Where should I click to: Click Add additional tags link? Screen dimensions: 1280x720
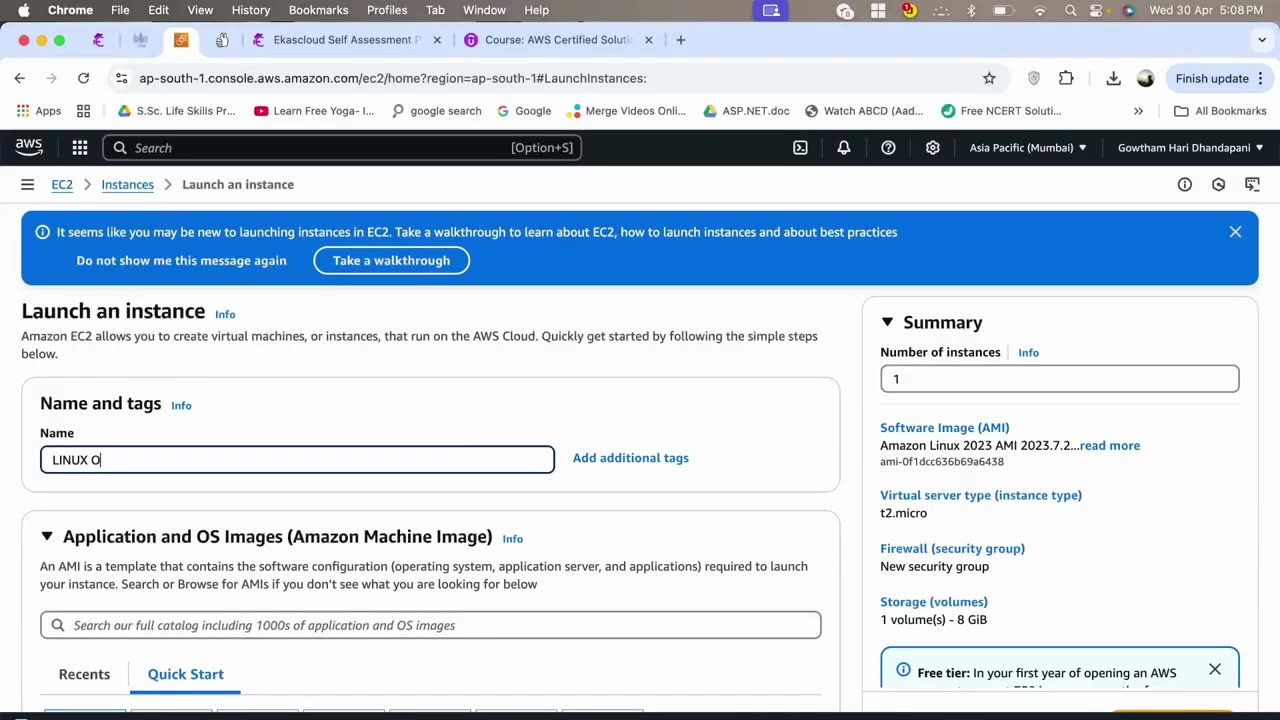coord(630,458)
